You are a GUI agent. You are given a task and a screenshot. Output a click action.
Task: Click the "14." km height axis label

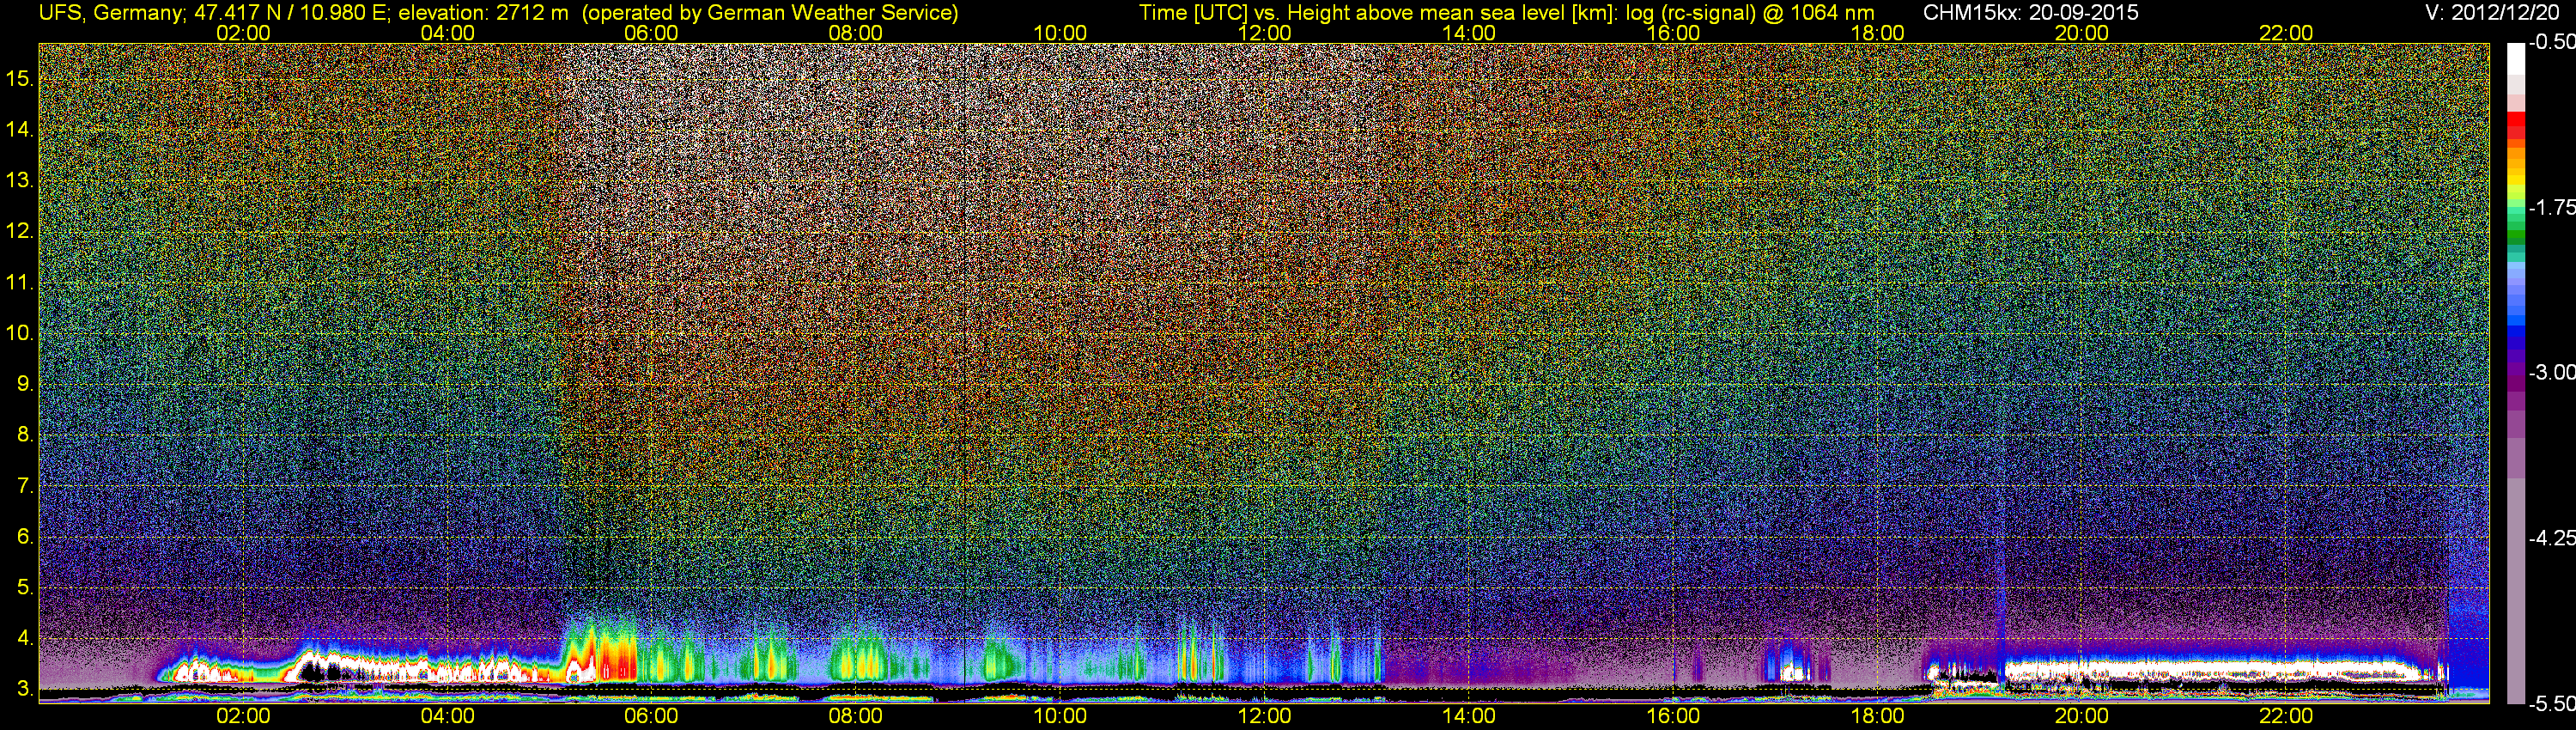tap(20, 129)
